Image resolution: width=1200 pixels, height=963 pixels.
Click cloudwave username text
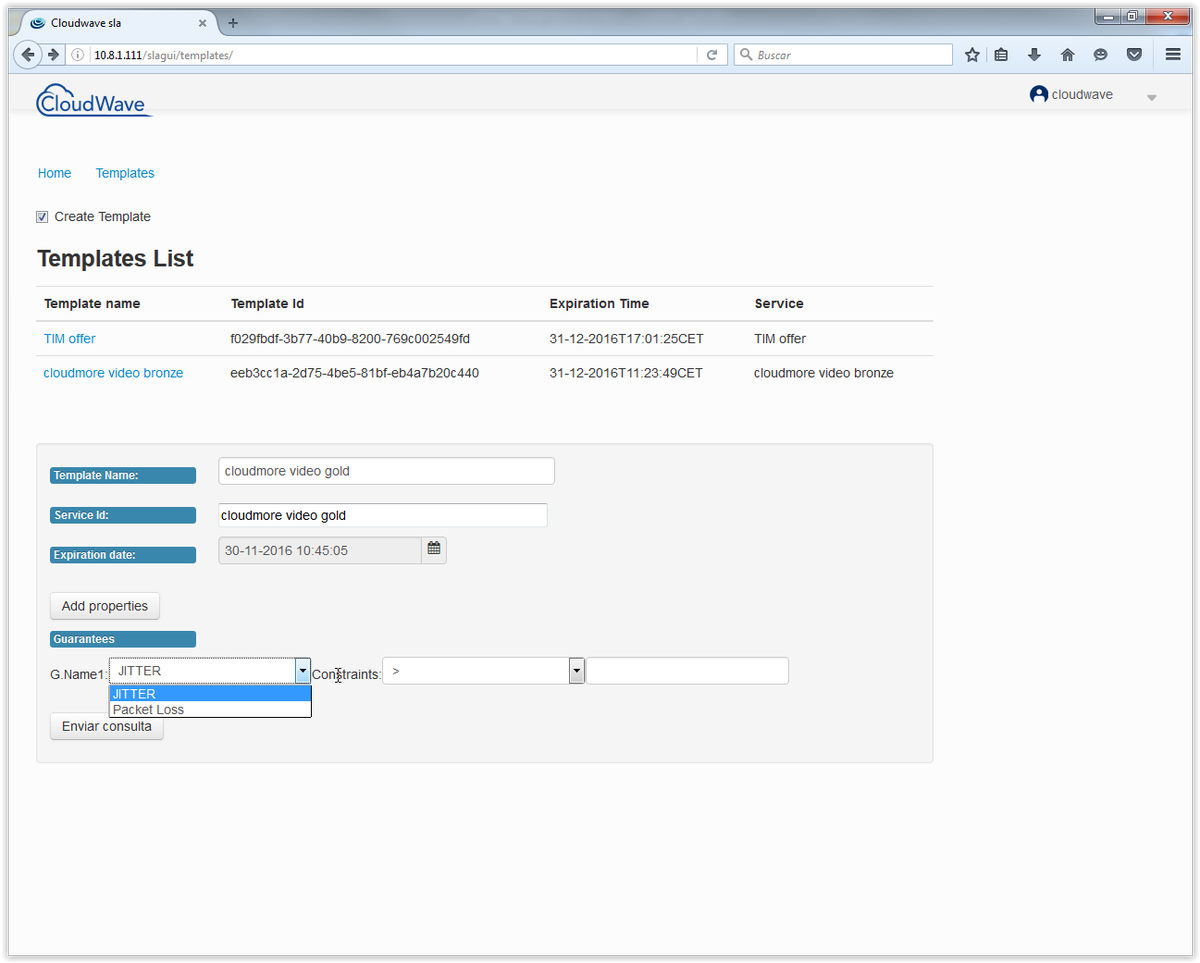pos(1082,94)
